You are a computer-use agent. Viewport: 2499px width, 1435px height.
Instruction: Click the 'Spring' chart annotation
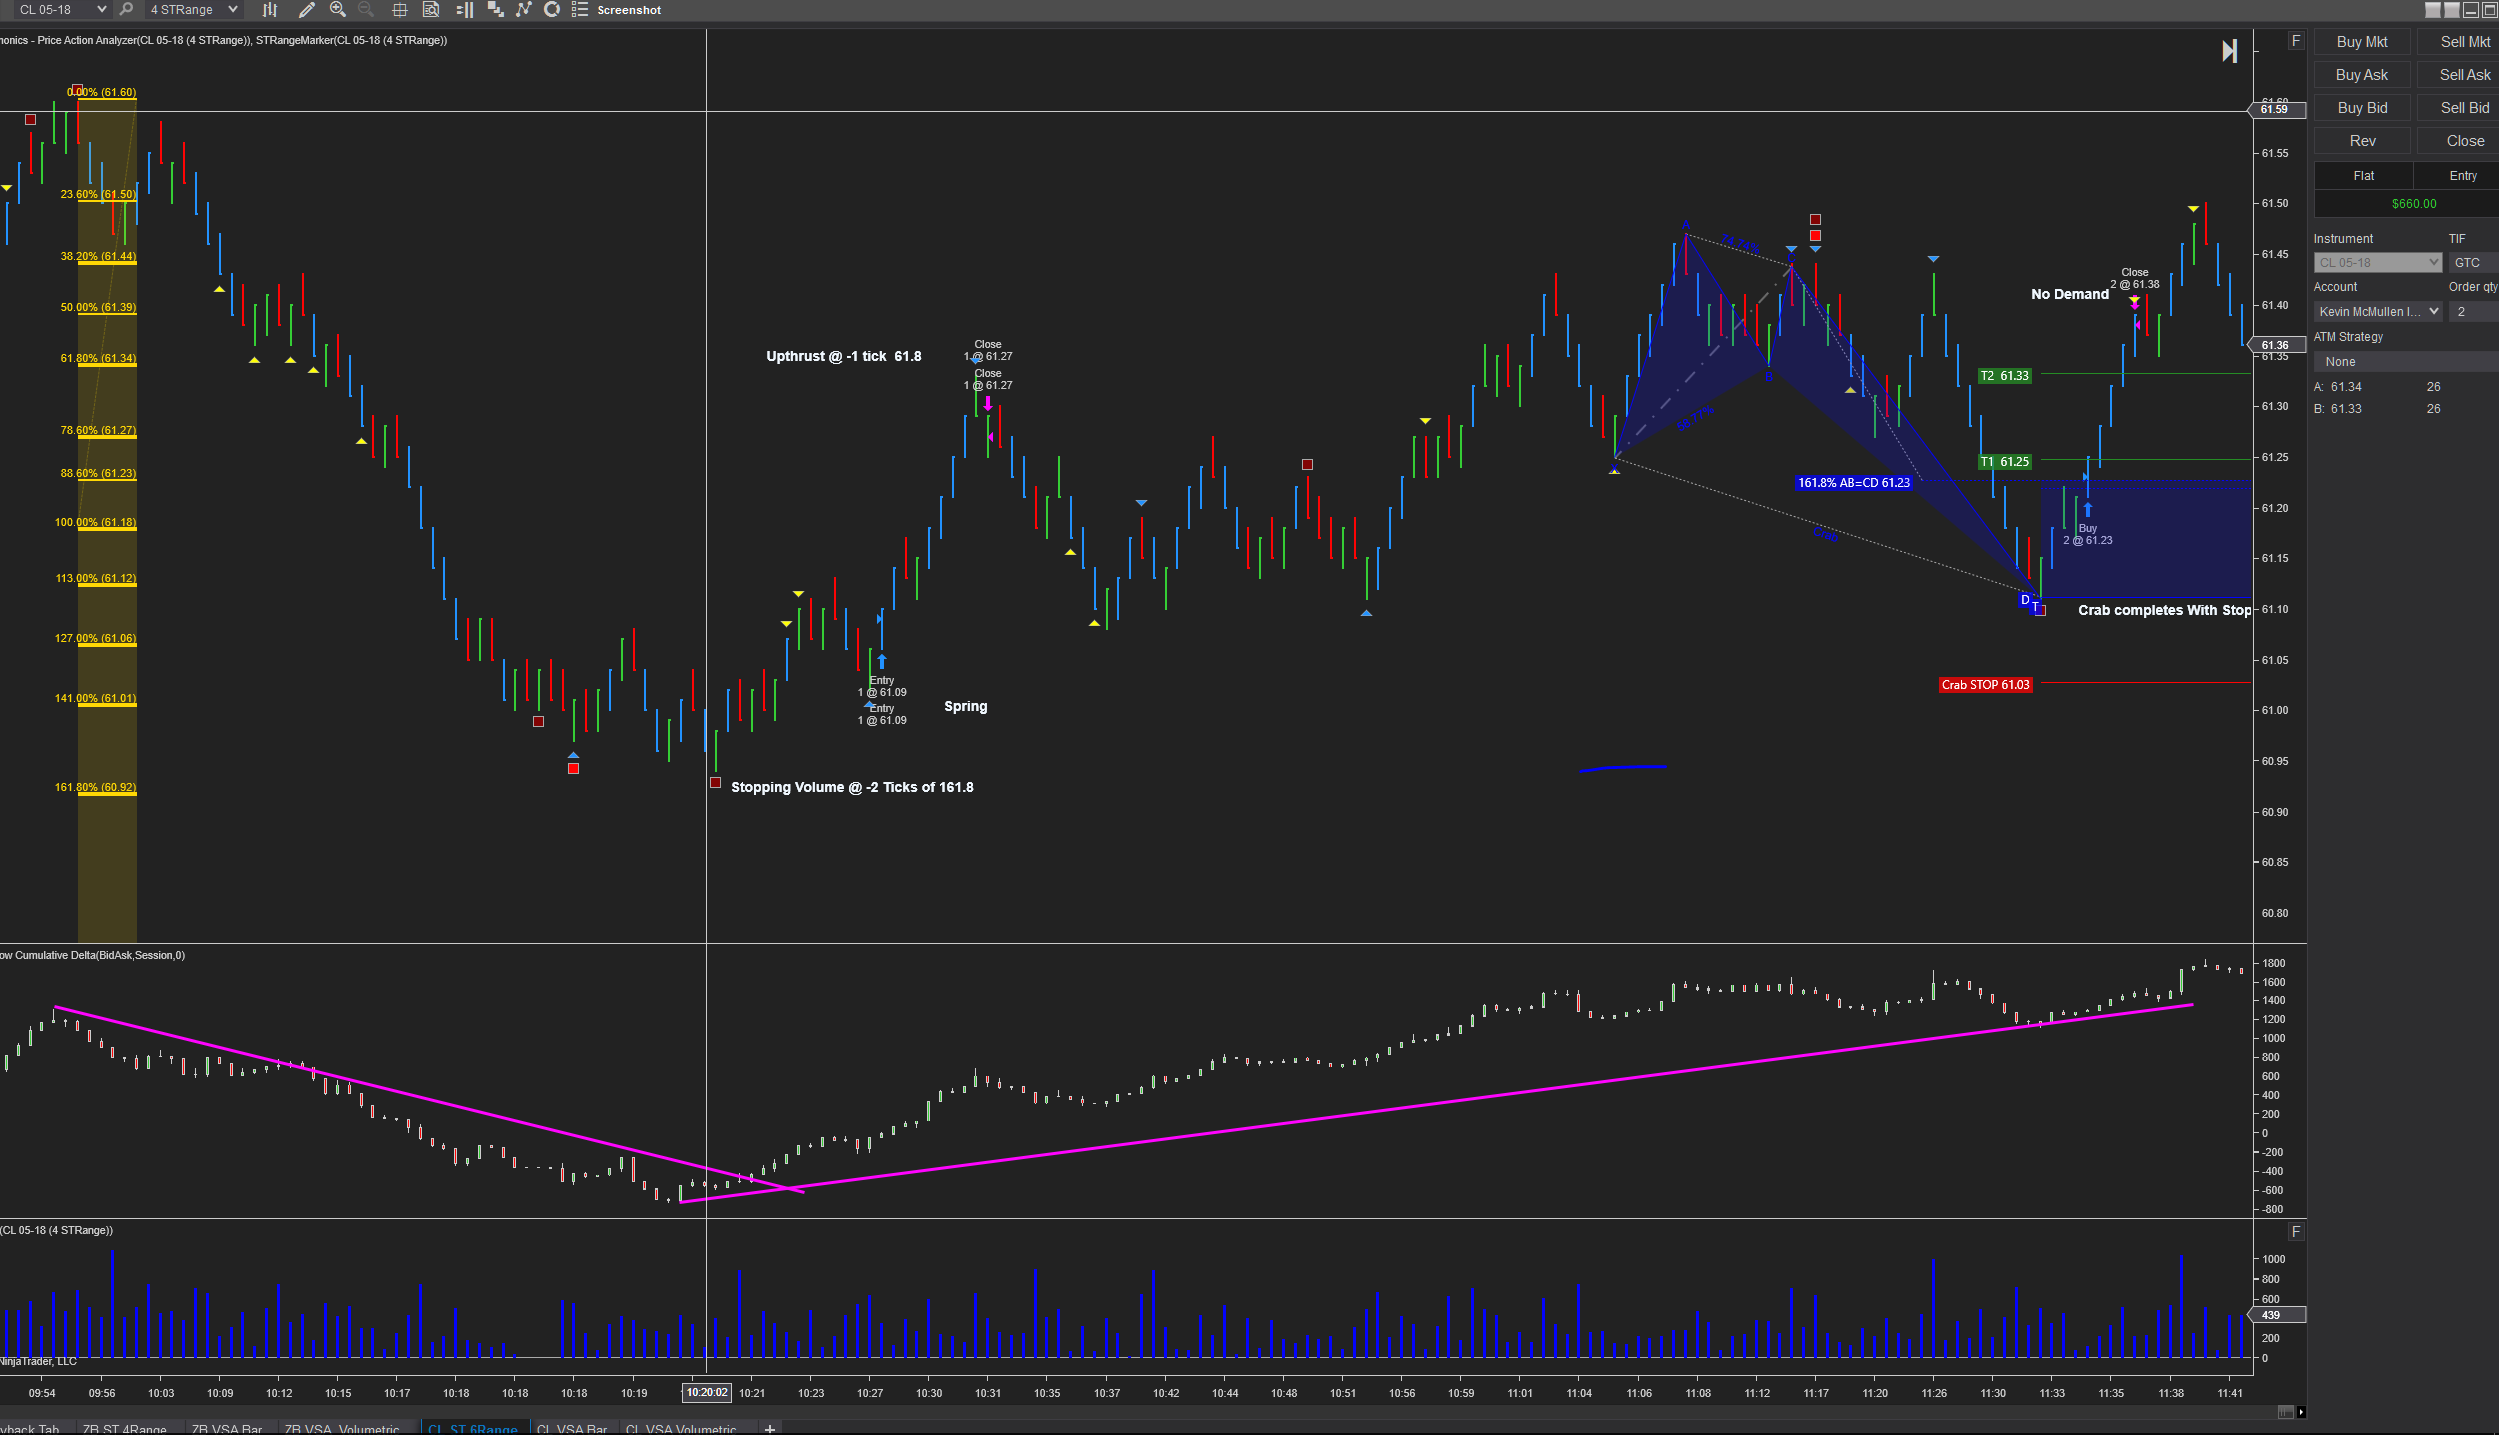click(x=966, y=706)
